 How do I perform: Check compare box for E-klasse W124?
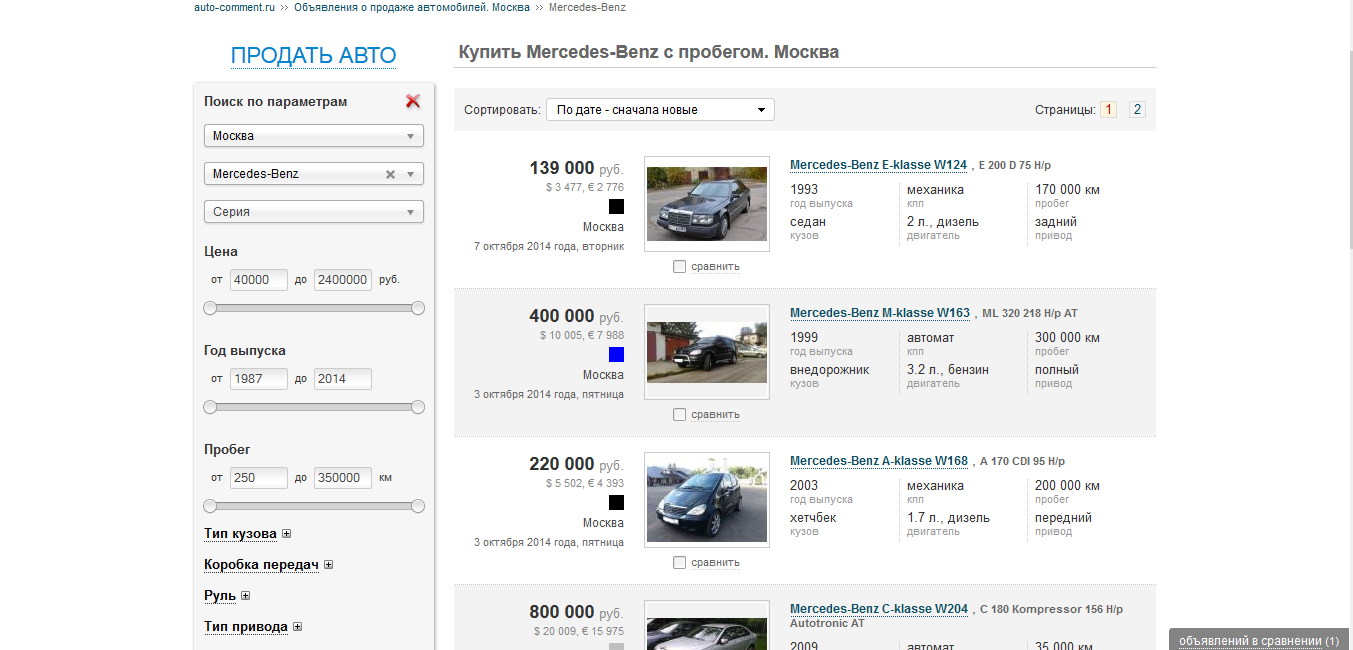(x=680, y=267)
